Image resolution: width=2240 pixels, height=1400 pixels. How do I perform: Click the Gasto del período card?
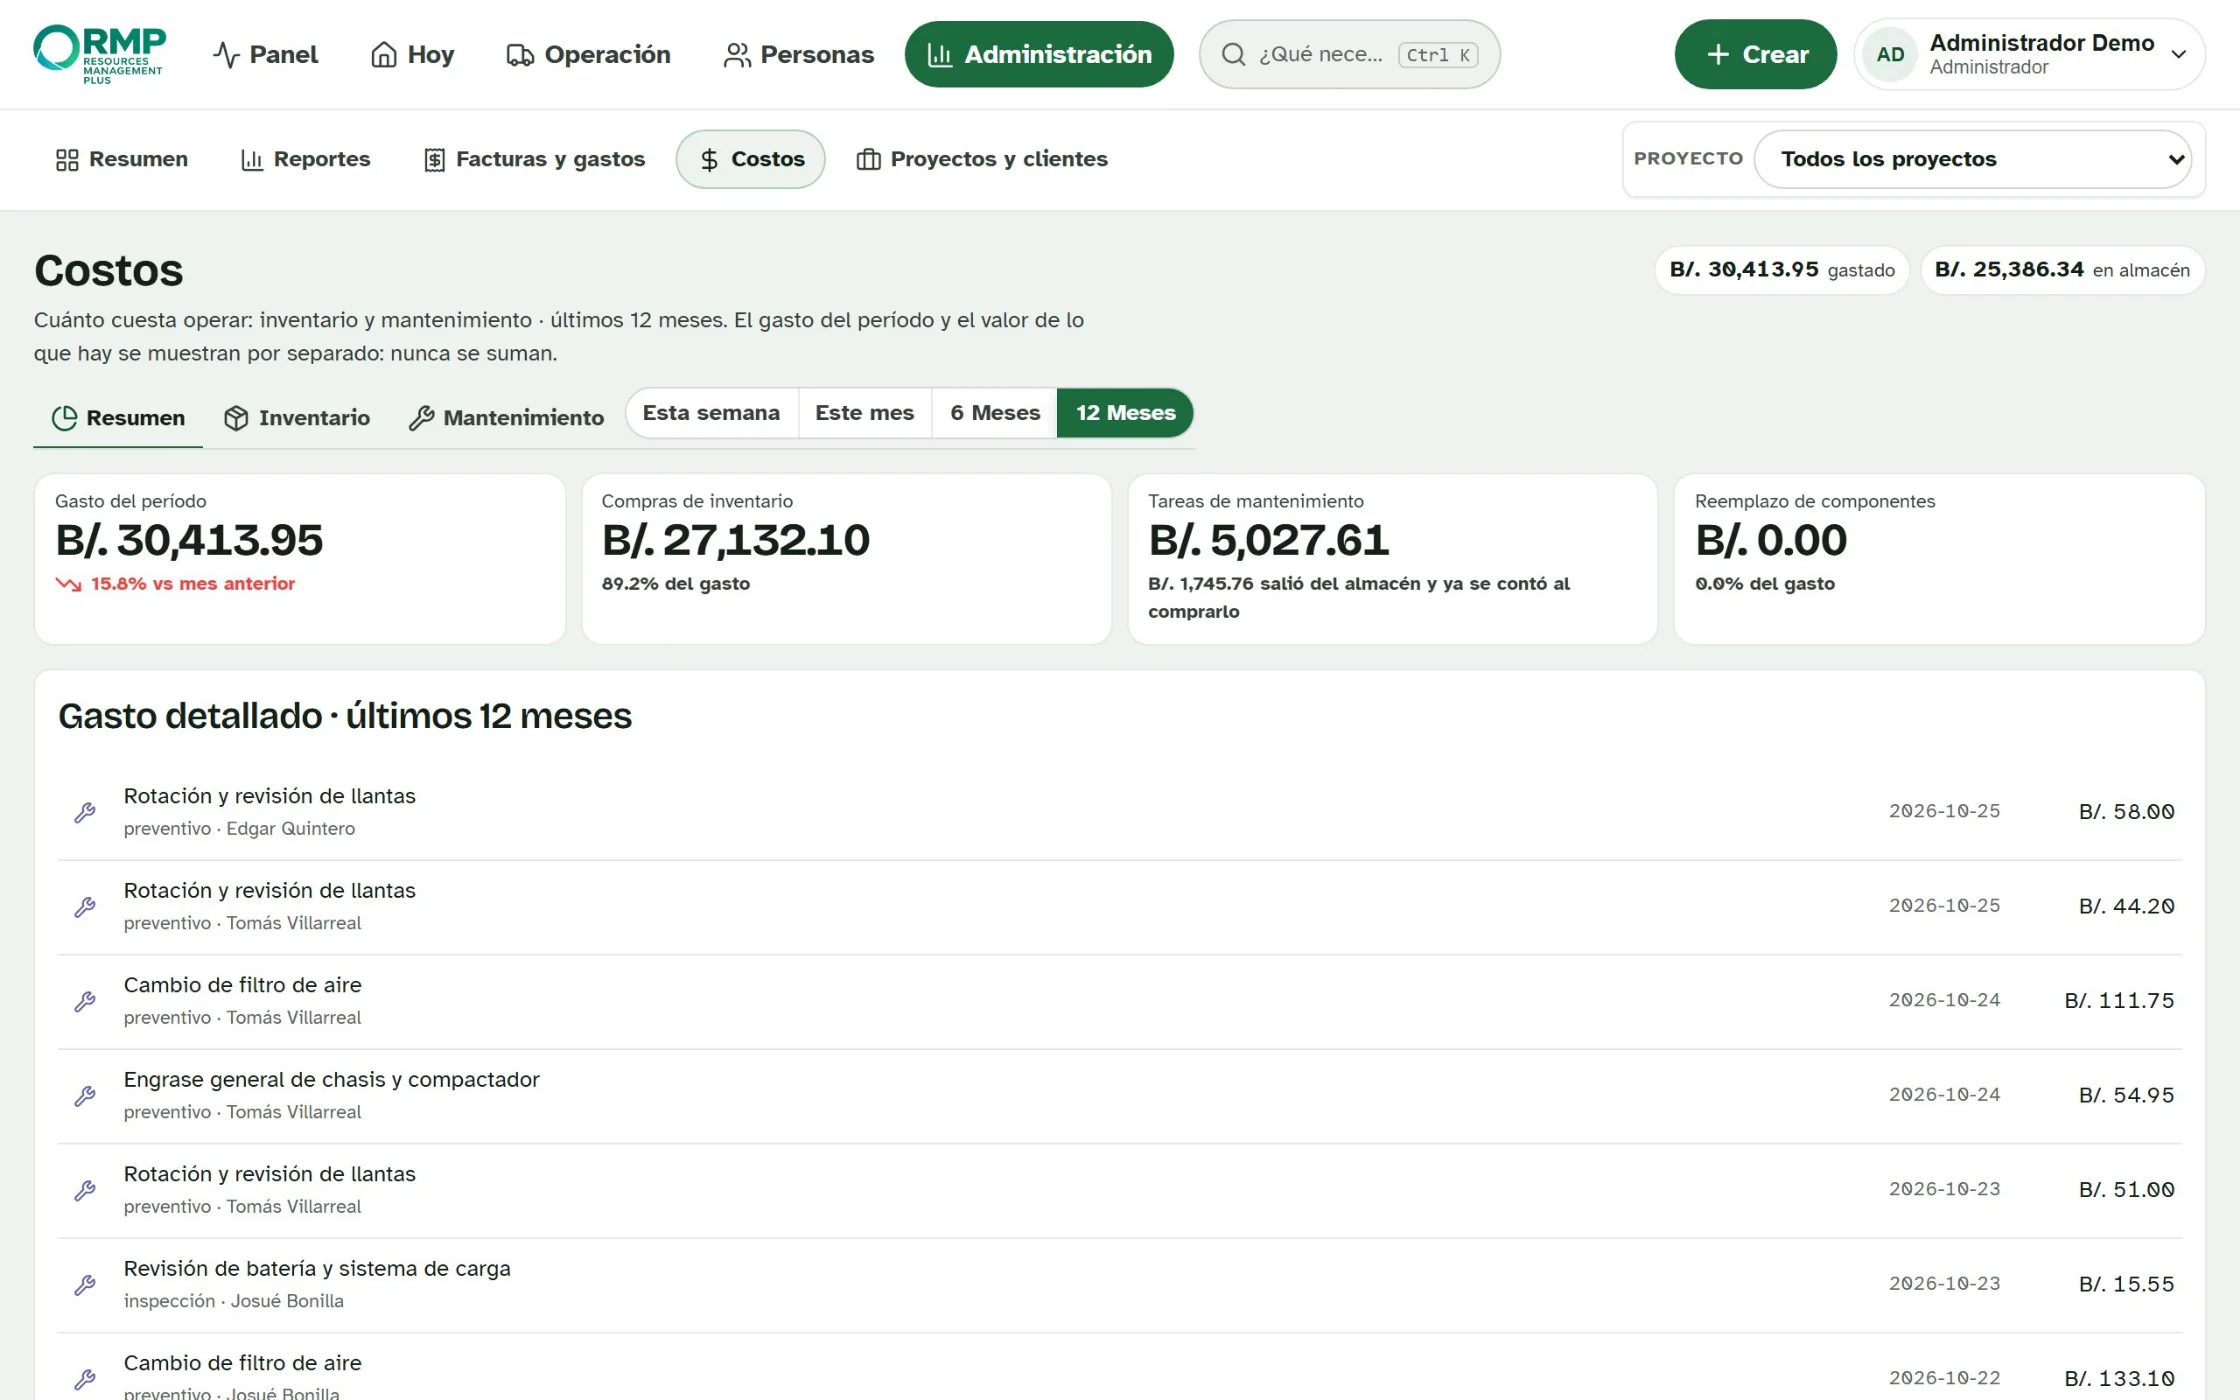pos(300,559)
